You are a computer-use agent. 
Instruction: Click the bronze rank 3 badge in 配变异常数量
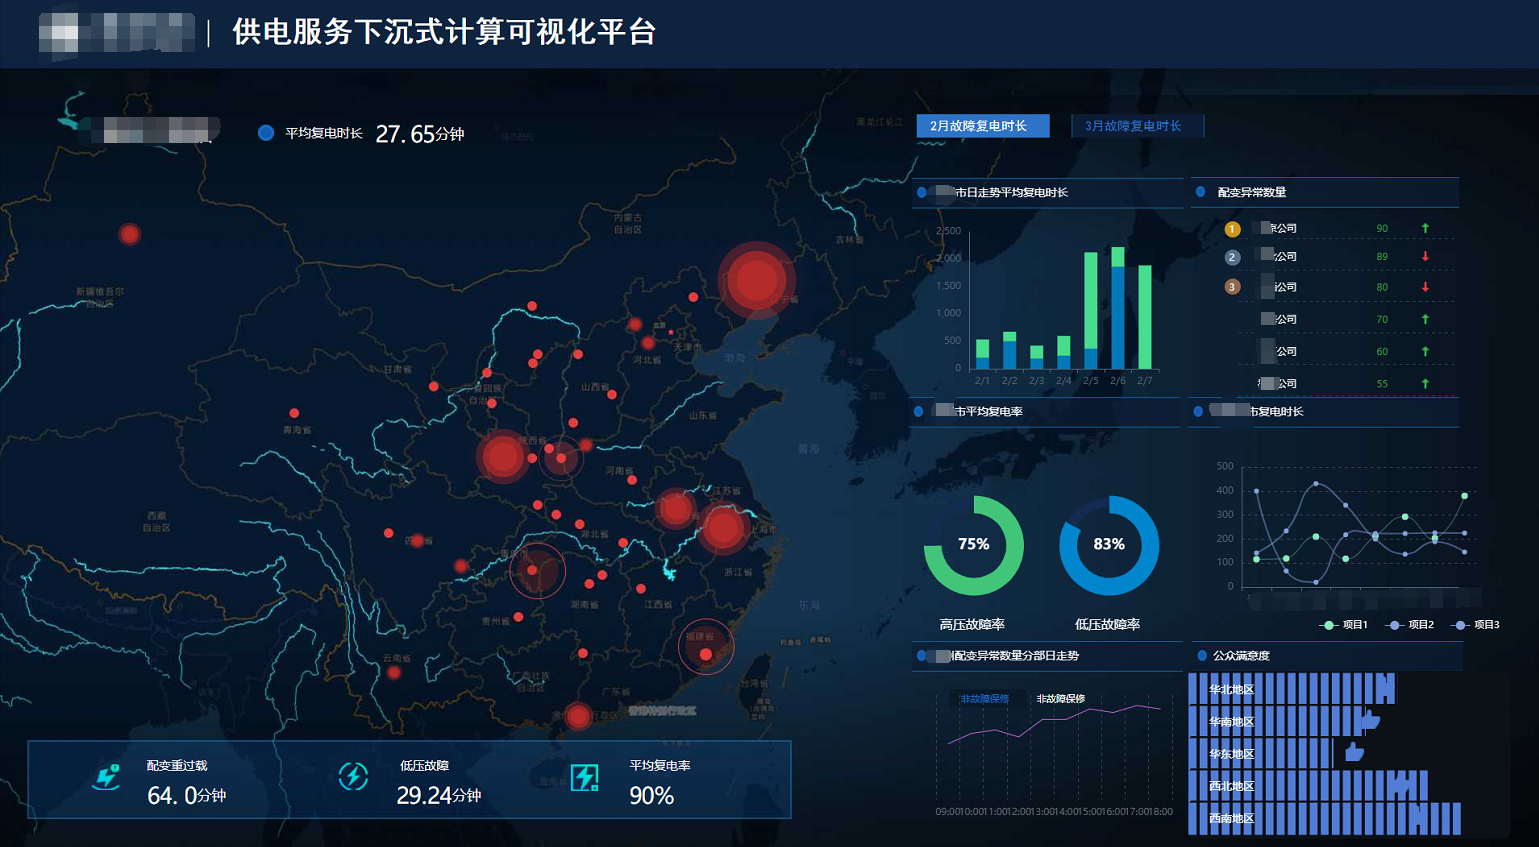coord(1232,287)
